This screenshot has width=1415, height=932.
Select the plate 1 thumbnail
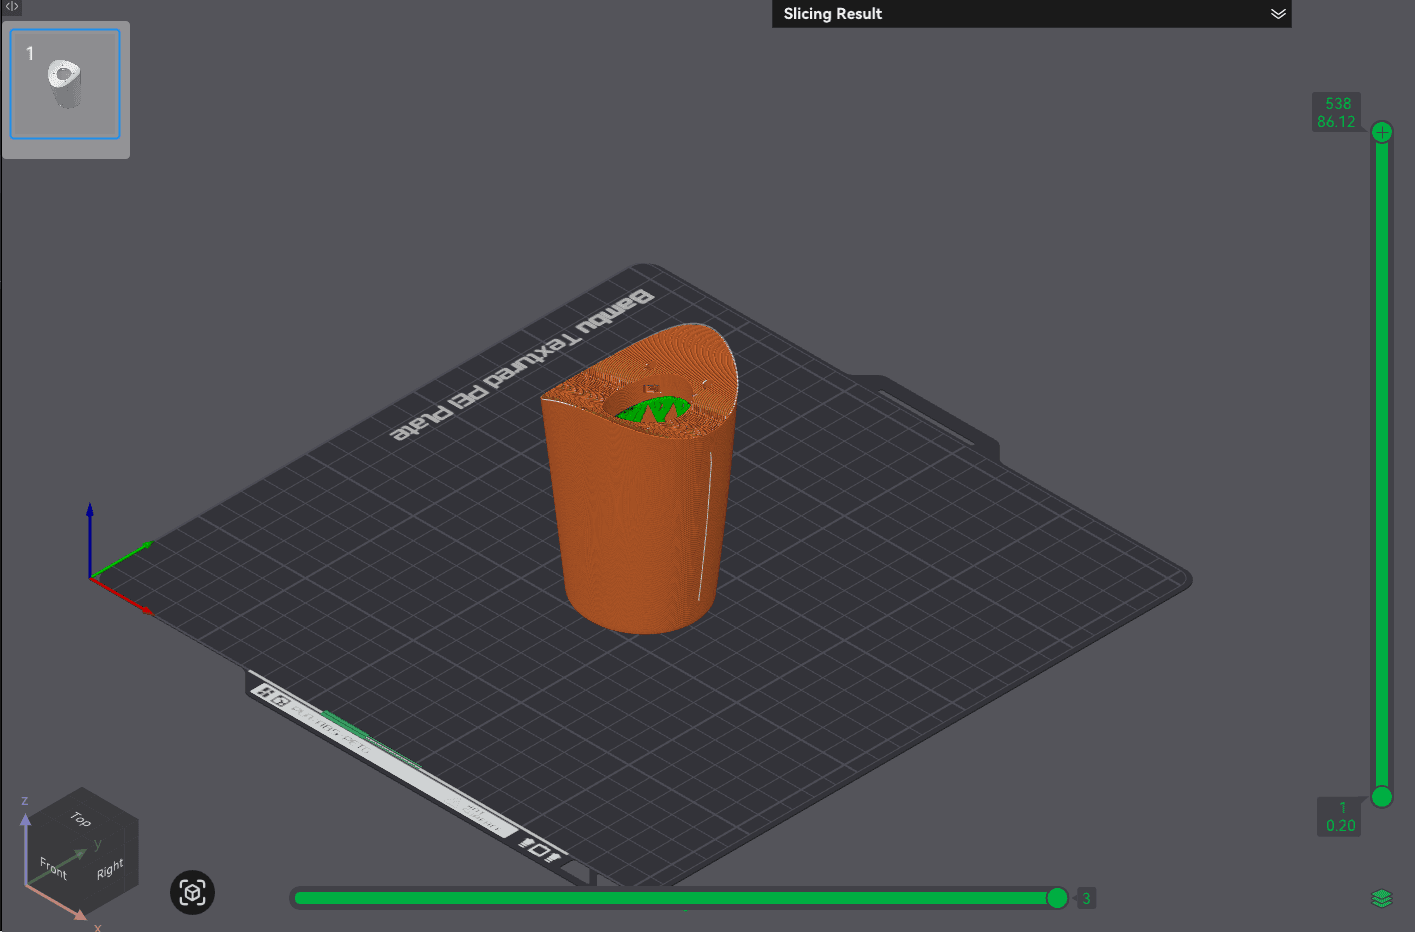65,85
